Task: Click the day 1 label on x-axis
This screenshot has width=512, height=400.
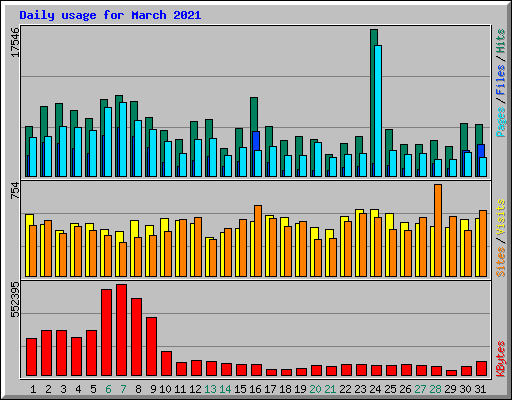Action: tap(33, 389)
